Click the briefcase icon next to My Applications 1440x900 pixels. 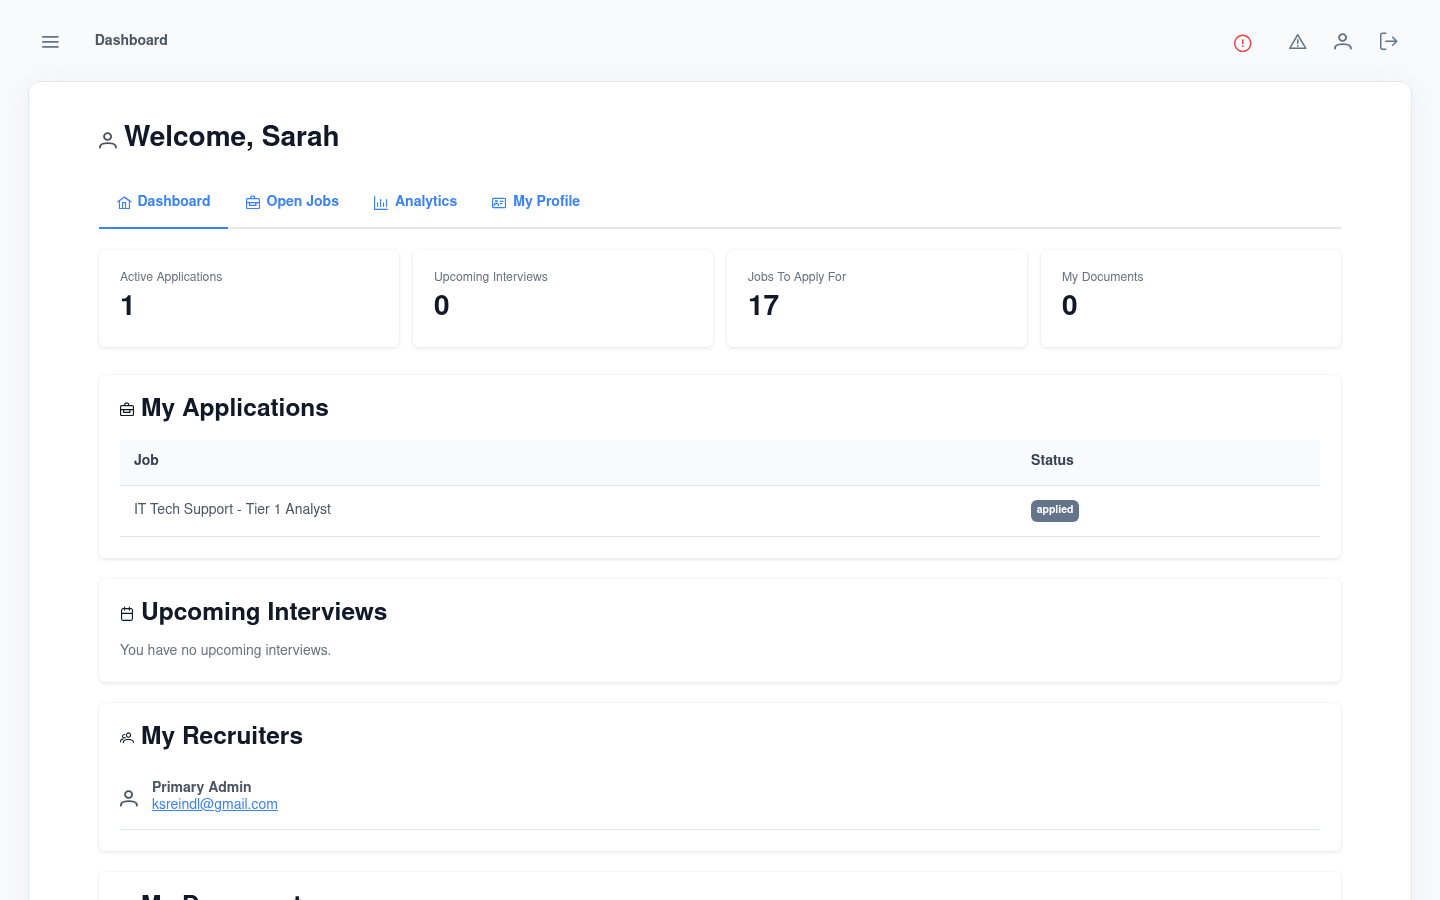pos(127,410)
